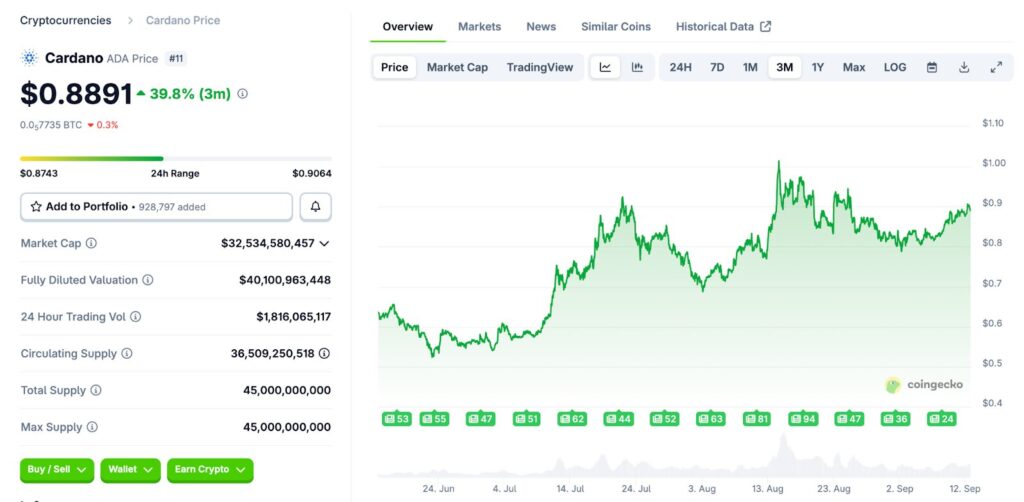This screenshot has width=1024, height=502.
Task: Click the Circulating Supply info icon
Action: coord(127,354)
